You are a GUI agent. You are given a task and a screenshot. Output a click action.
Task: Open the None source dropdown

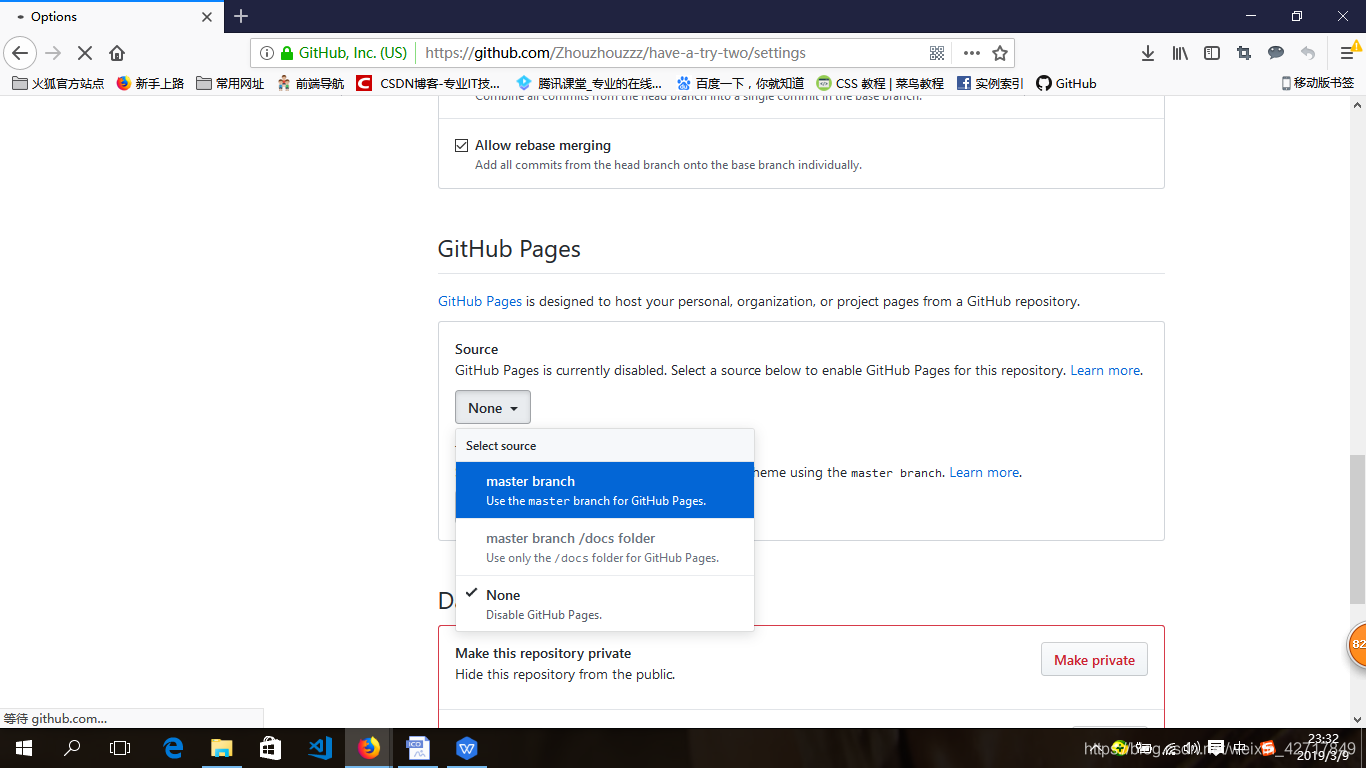[493, 408]
